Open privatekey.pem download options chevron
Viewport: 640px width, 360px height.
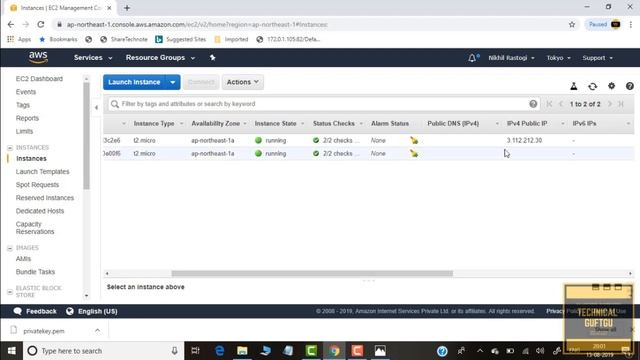coord(98,330)
